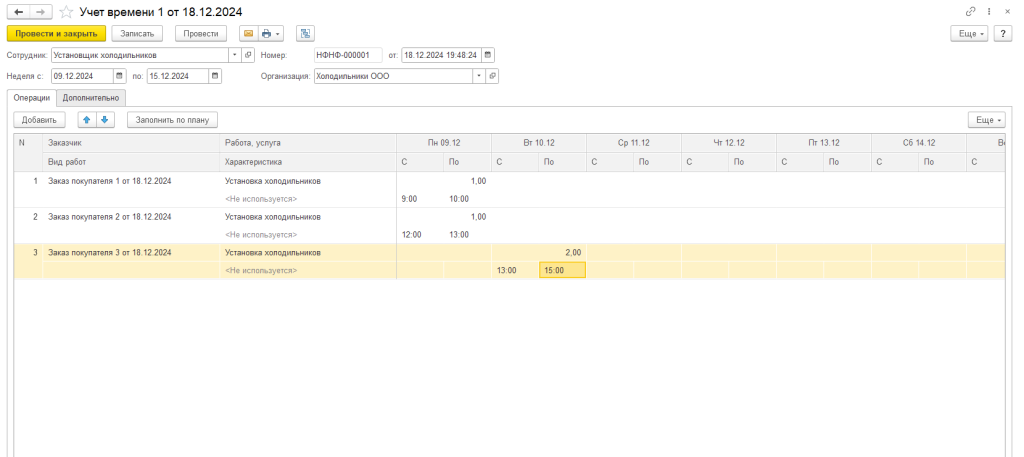Open the document structure report icon
Screen dimensions: 1024x457
pos(305,34)
